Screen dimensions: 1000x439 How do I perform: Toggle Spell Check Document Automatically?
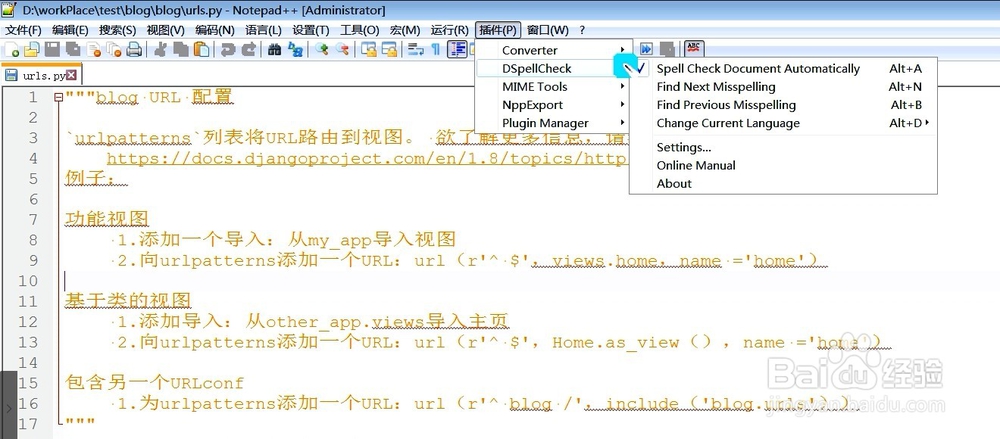783,69
